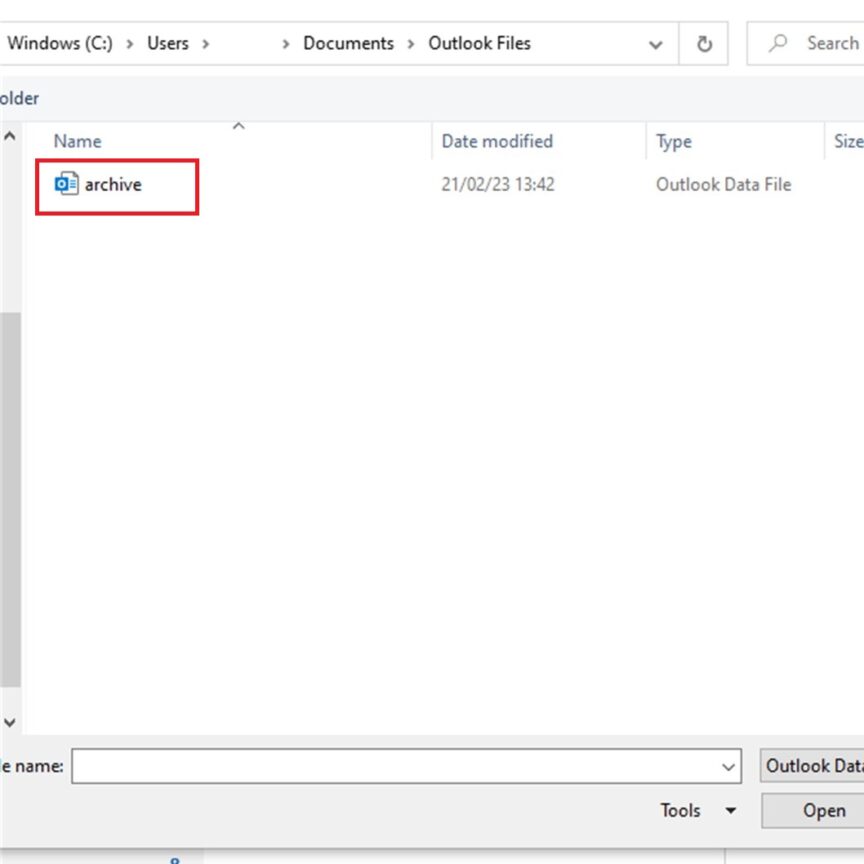Image resolution: width=864 pixels, height=864 pixels.
Task: Navigate to Documents via the breadcrumb
Action: [x=349, y=43]
